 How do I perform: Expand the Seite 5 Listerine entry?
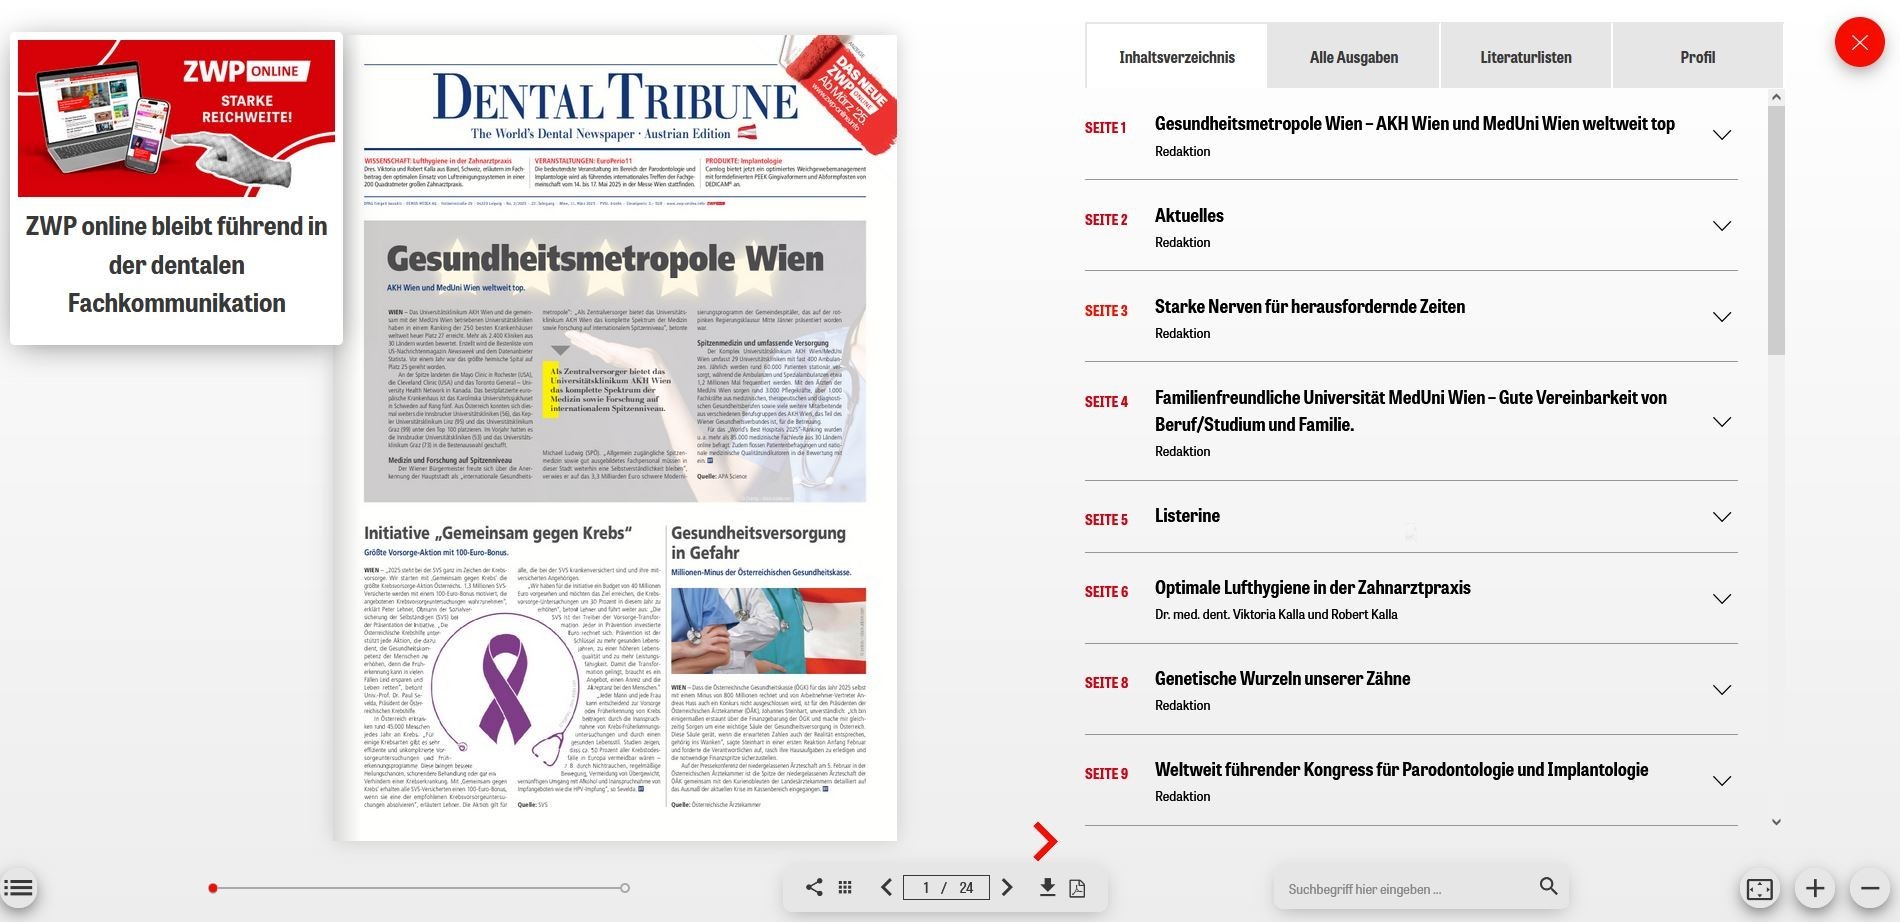click(x=1721, y=517)
